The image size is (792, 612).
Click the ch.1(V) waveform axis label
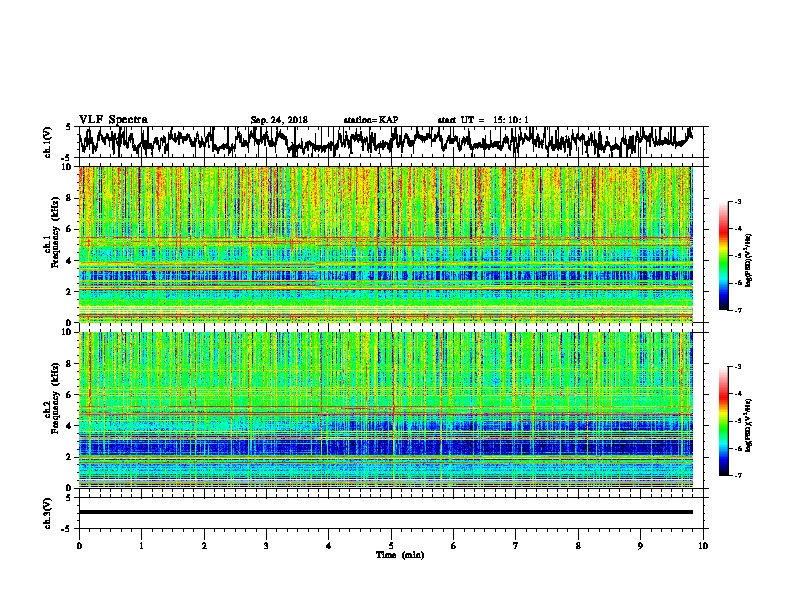48,142
